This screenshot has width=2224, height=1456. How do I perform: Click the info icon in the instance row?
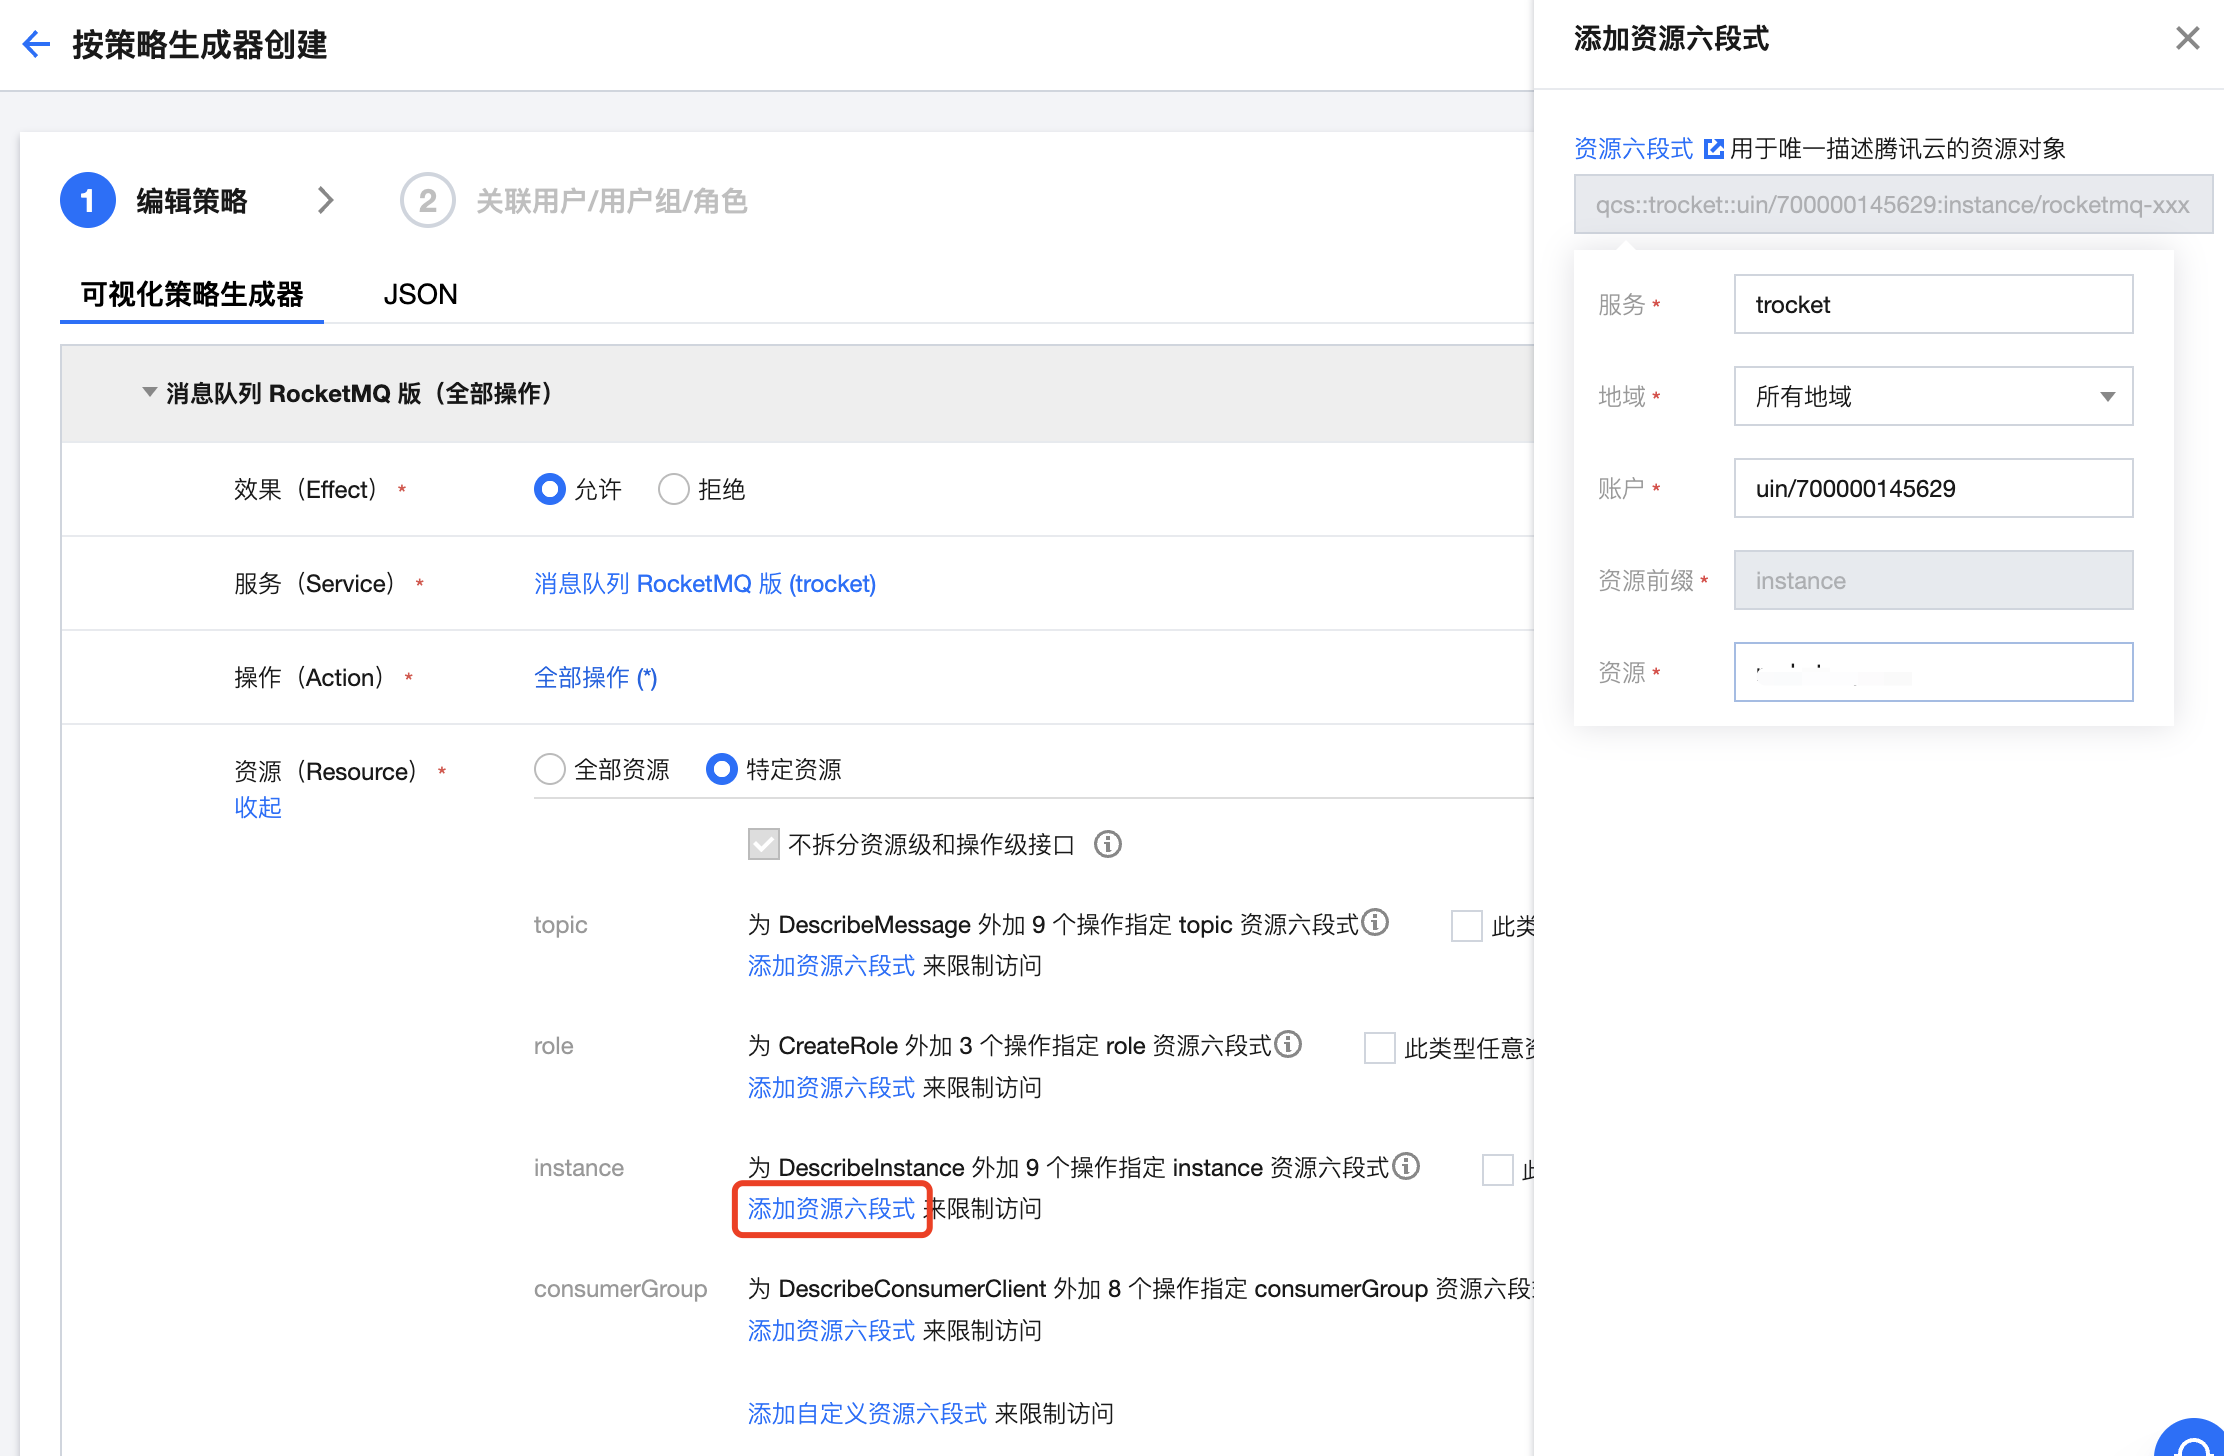[x=1406, y=1166]
